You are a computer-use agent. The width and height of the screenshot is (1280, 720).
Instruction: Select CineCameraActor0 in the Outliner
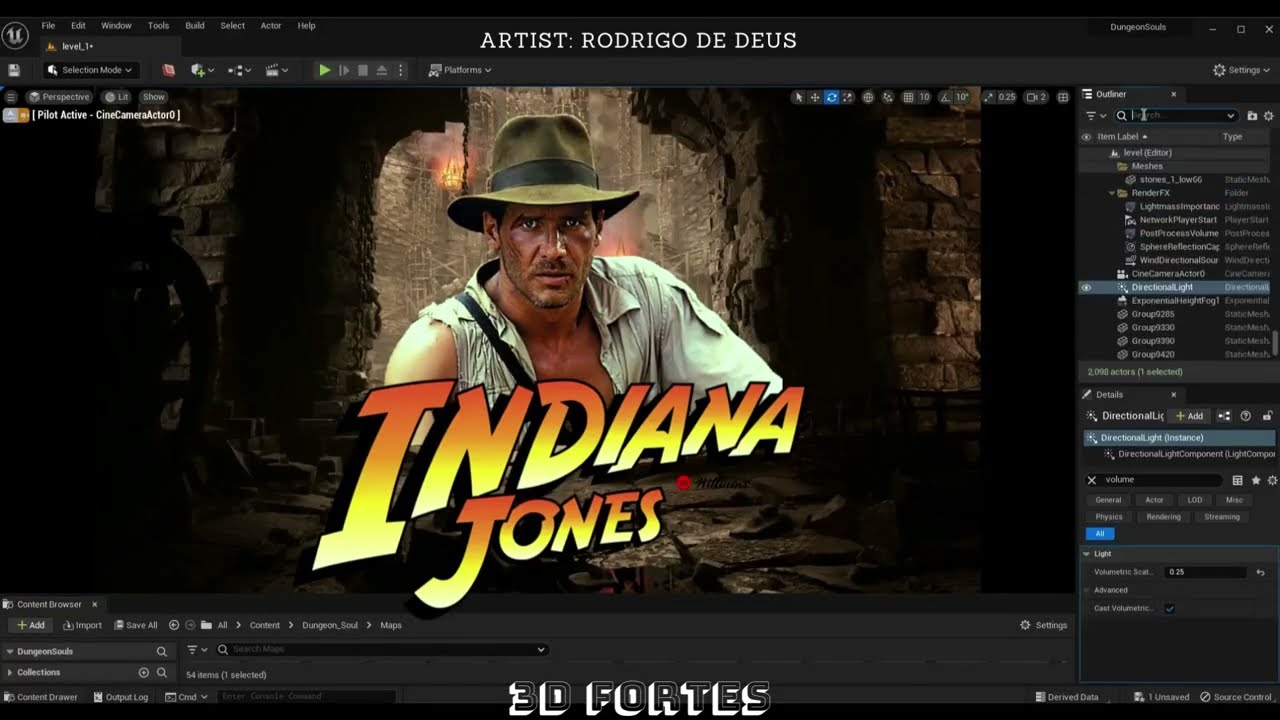pyautogui.click(x=1167, y=274)
